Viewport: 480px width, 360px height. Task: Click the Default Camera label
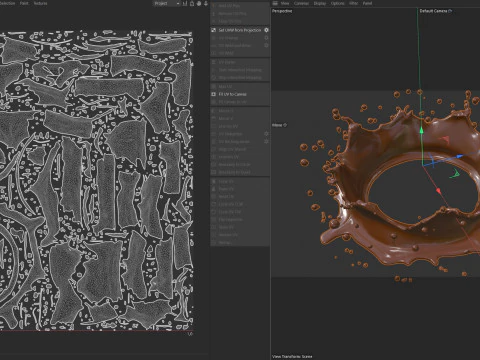click(x=433, y=11)
